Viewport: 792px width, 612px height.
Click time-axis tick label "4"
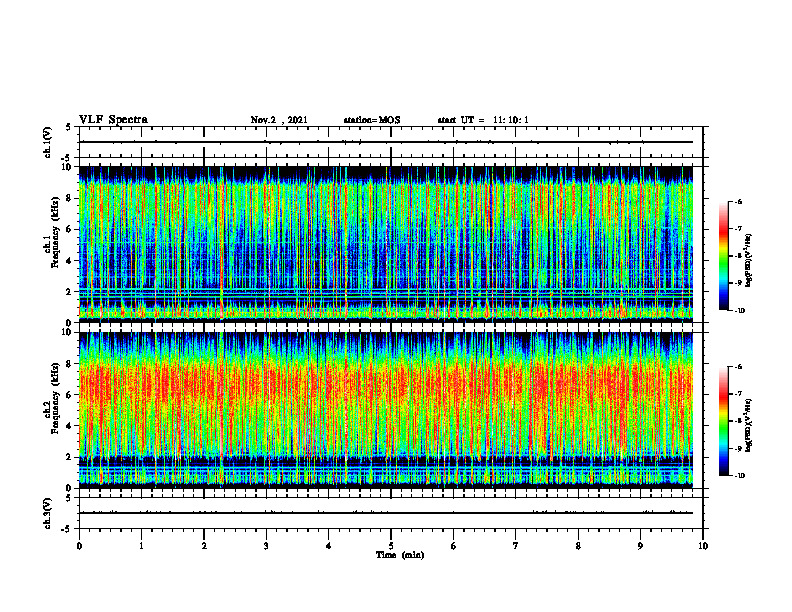click(x=329, y=546)
